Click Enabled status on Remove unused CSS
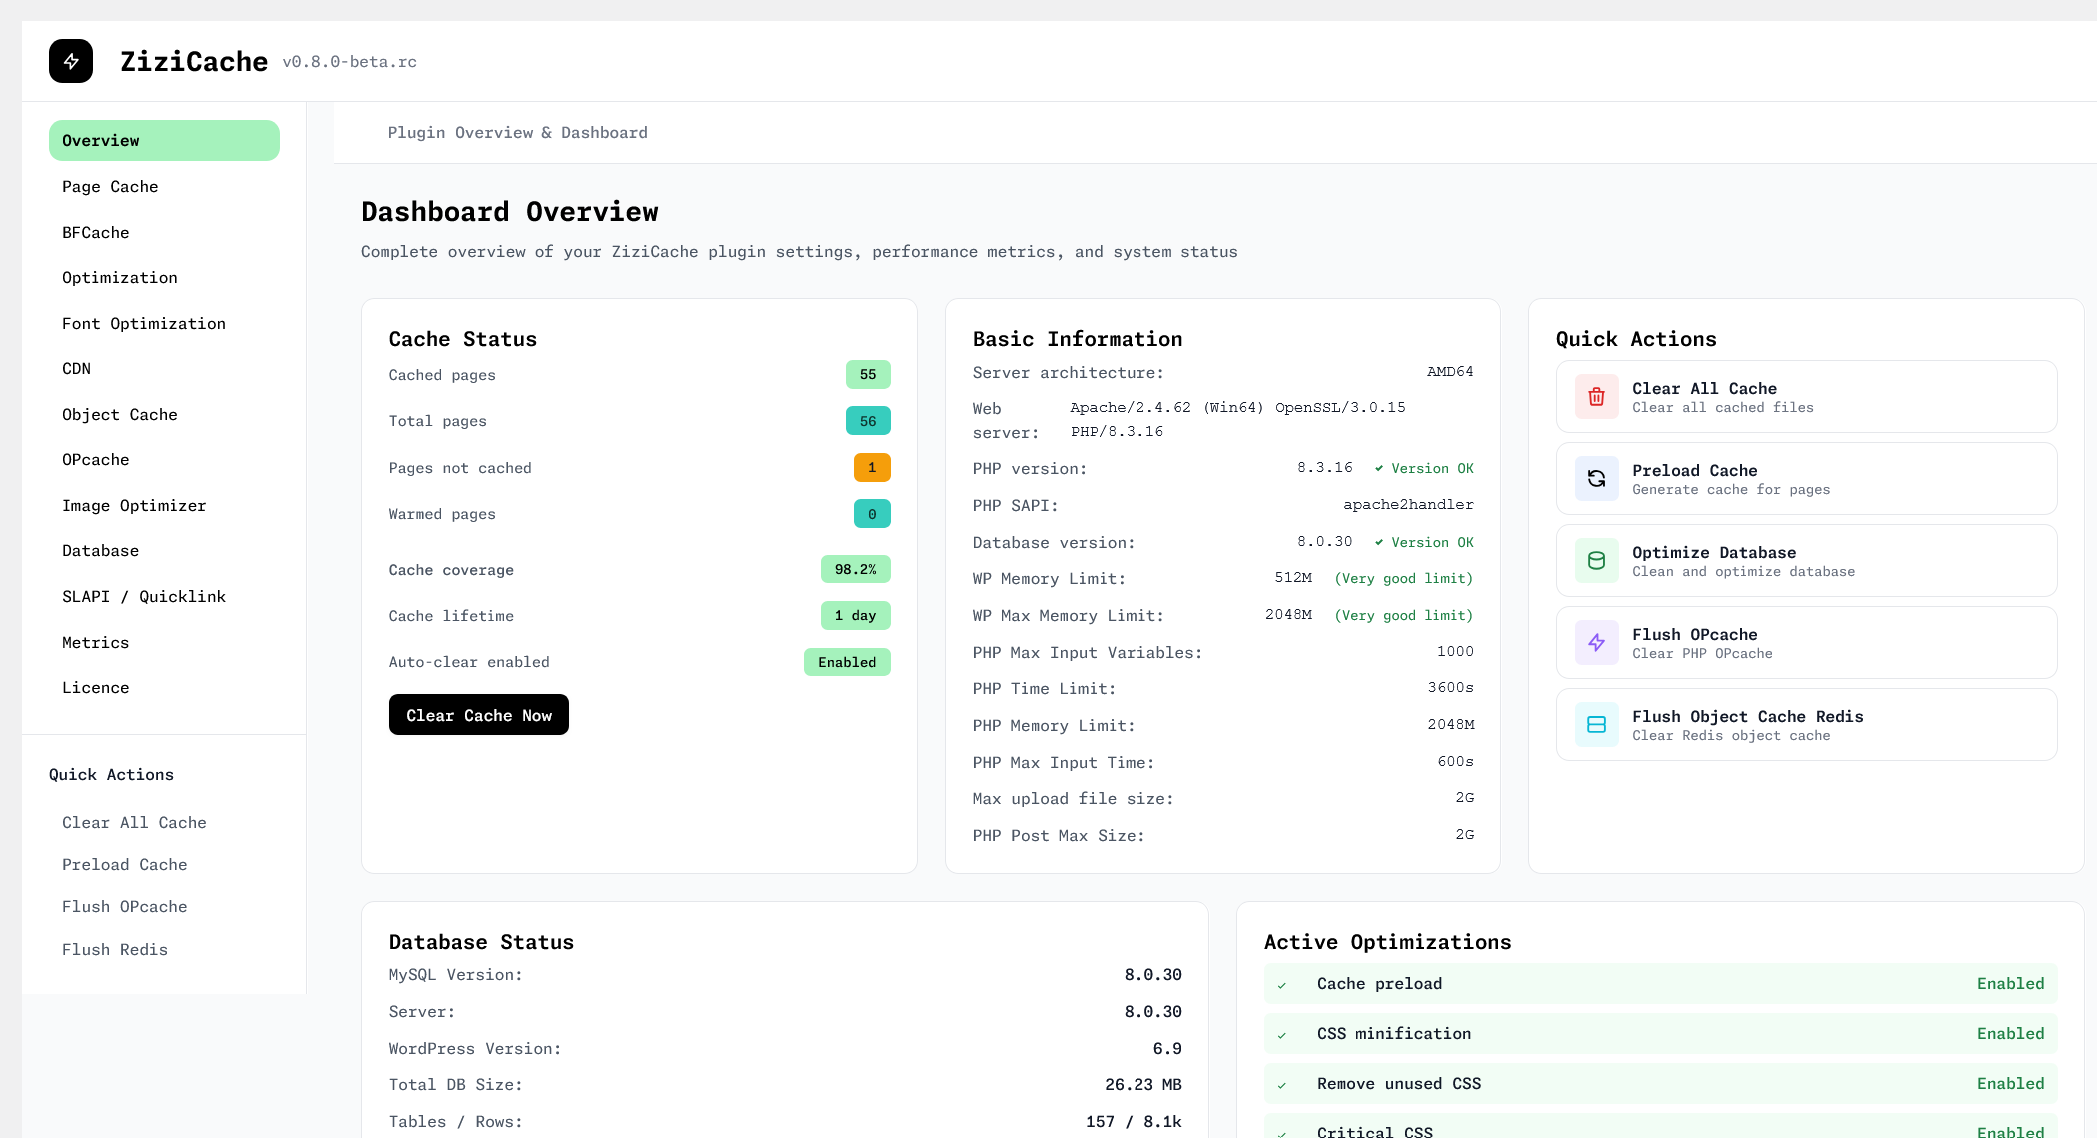Viewport: 2097px width, 1138px height. (2009, 1084)
